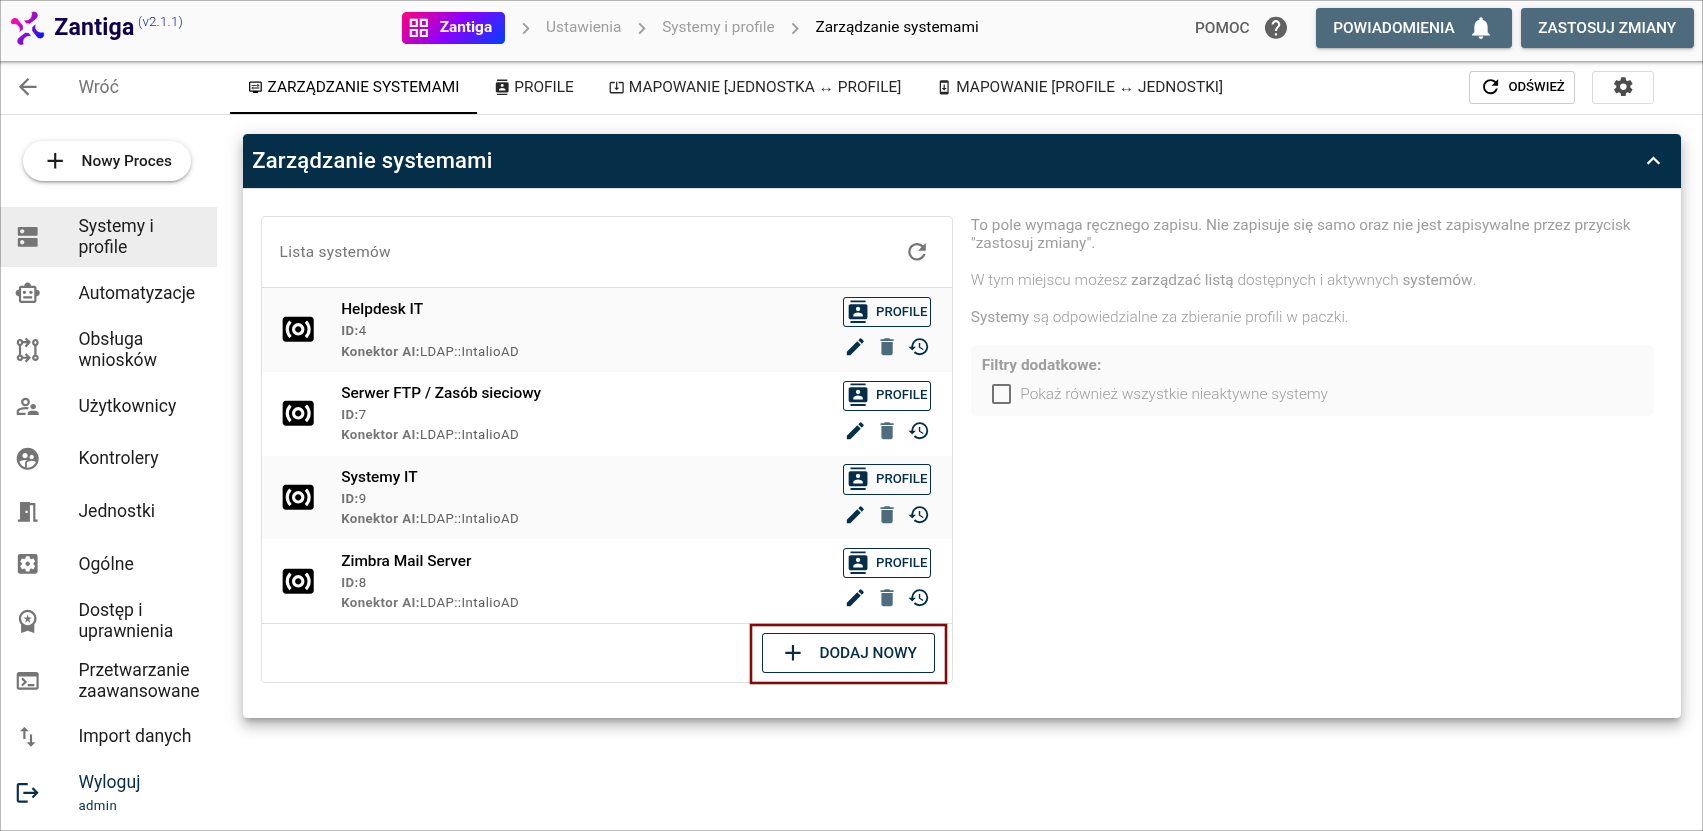This screenshot has width=1703, height=831.
Task: Enable showing all inactive systems checkbox
Action: pyautogui.click(x=1001, y=394)
